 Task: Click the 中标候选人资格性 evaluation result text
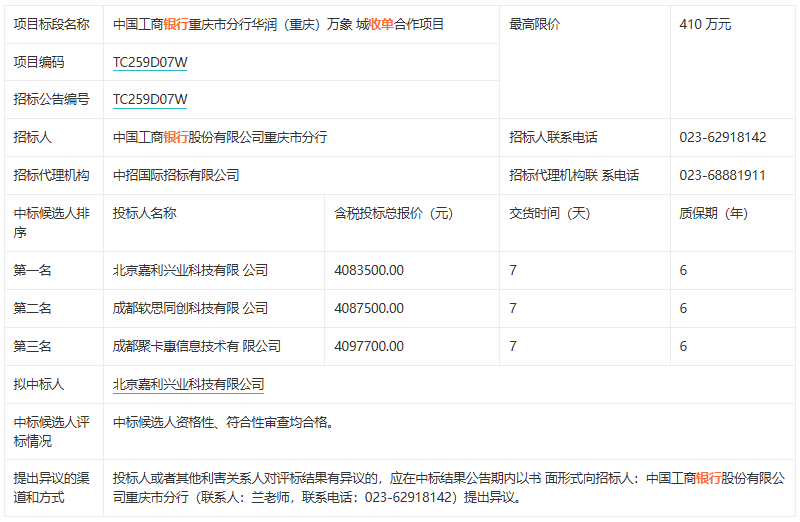222,422
